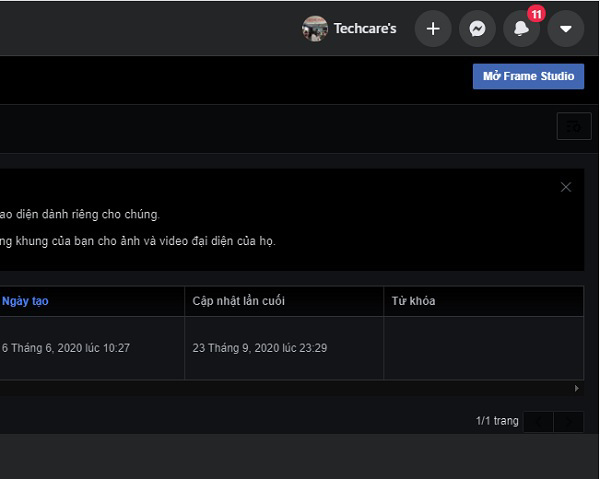The height and width of the screenshot is (479, 600).
Task: Dismiss the info banner with the X
Action: [x=566, y=187]
